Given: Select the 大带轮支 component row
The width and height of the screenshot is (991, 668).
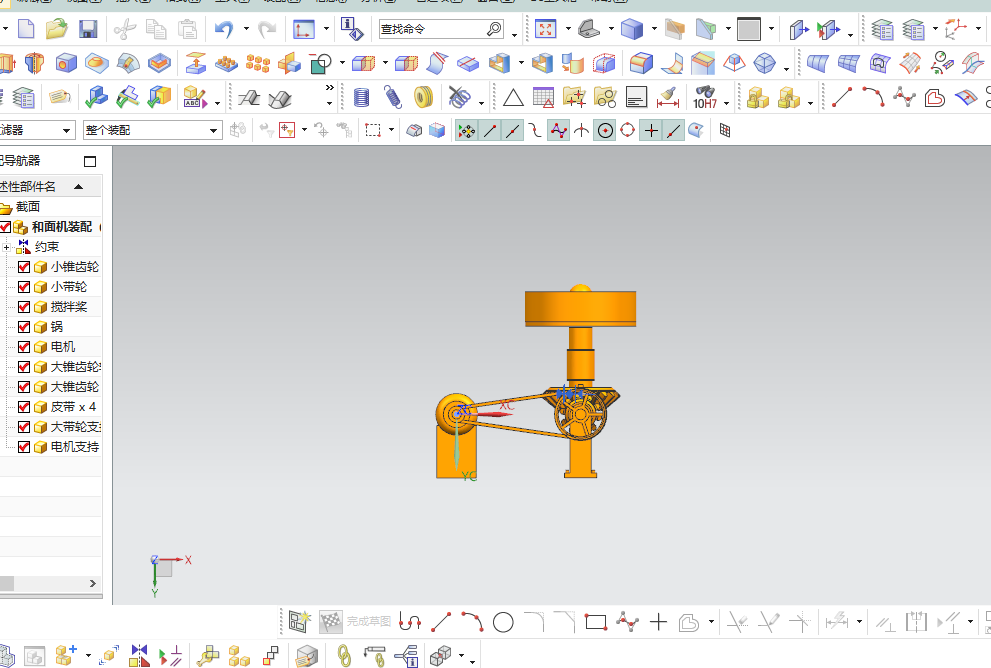Looking at the screenshot, I should tap(51, 427).
